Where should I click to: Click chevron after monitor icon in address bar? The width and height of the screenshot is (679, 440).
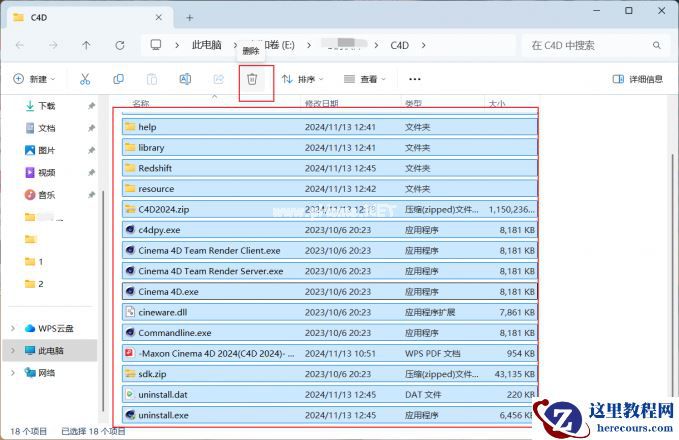177,45
